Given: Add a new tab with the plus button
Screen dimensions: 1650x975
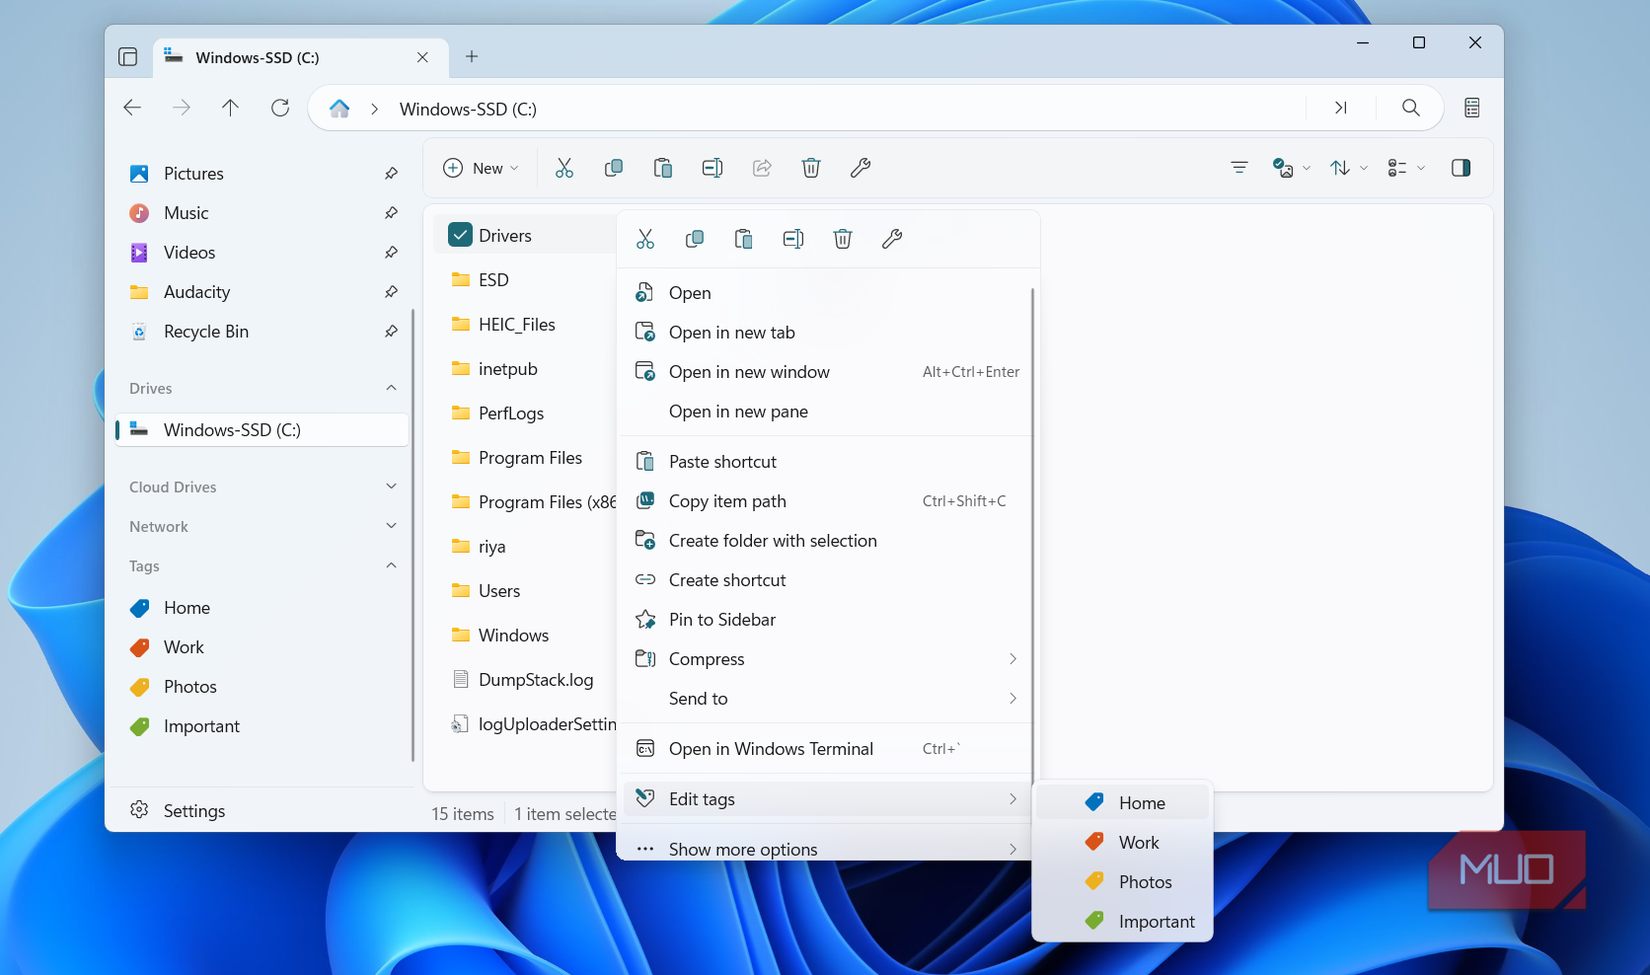Looking at the screenshot, I should pyautogui.click(x=472, y=57).
